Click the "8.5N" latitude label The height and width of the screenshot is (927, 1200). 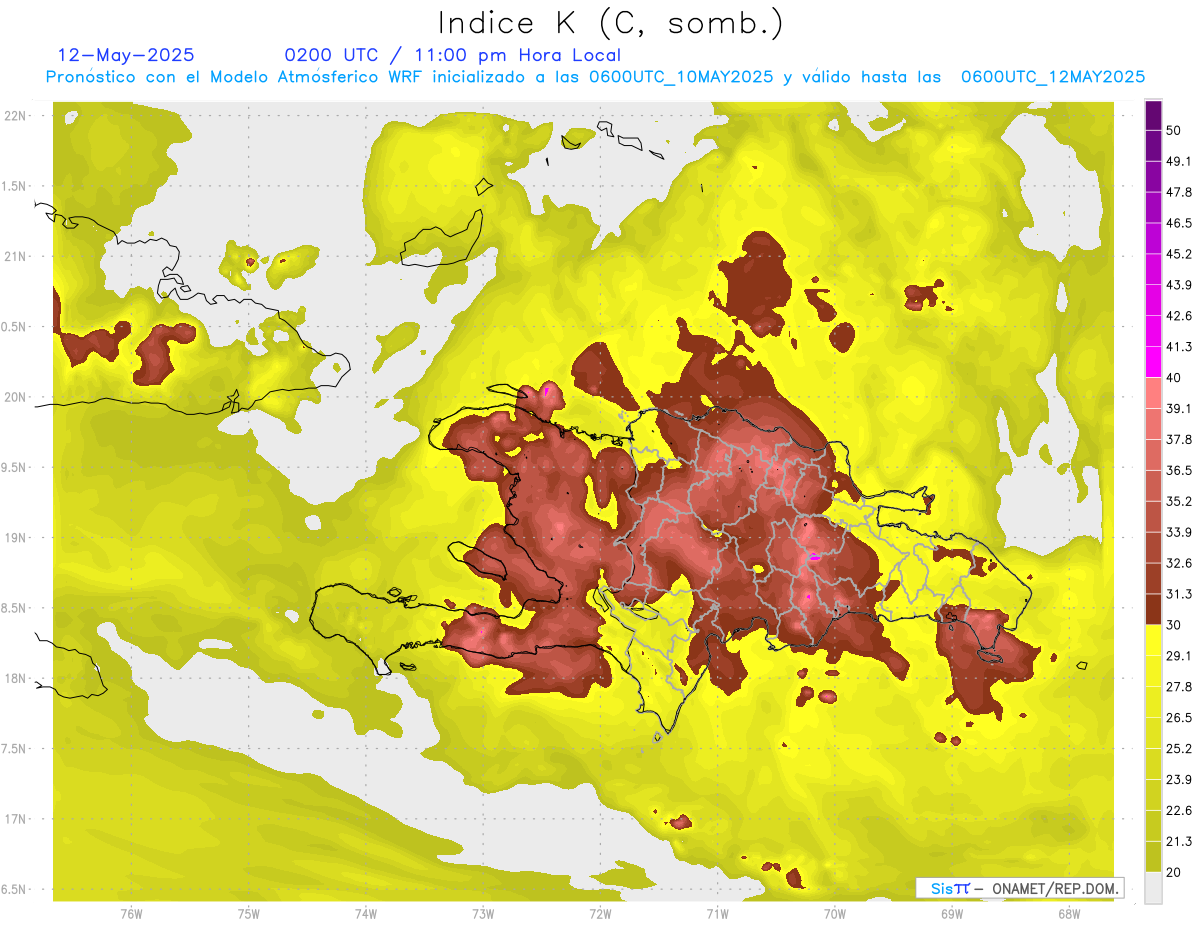click(x=15, y=608)
